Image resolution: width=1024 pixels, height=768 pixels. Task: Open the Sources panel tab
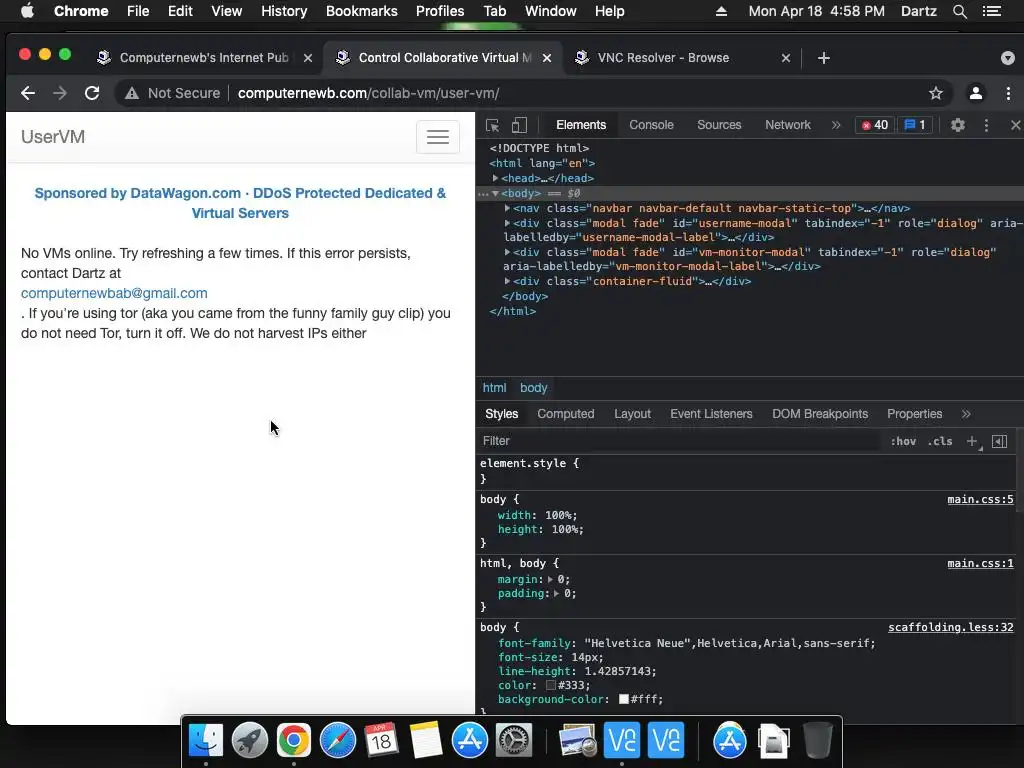coord(719,125)
